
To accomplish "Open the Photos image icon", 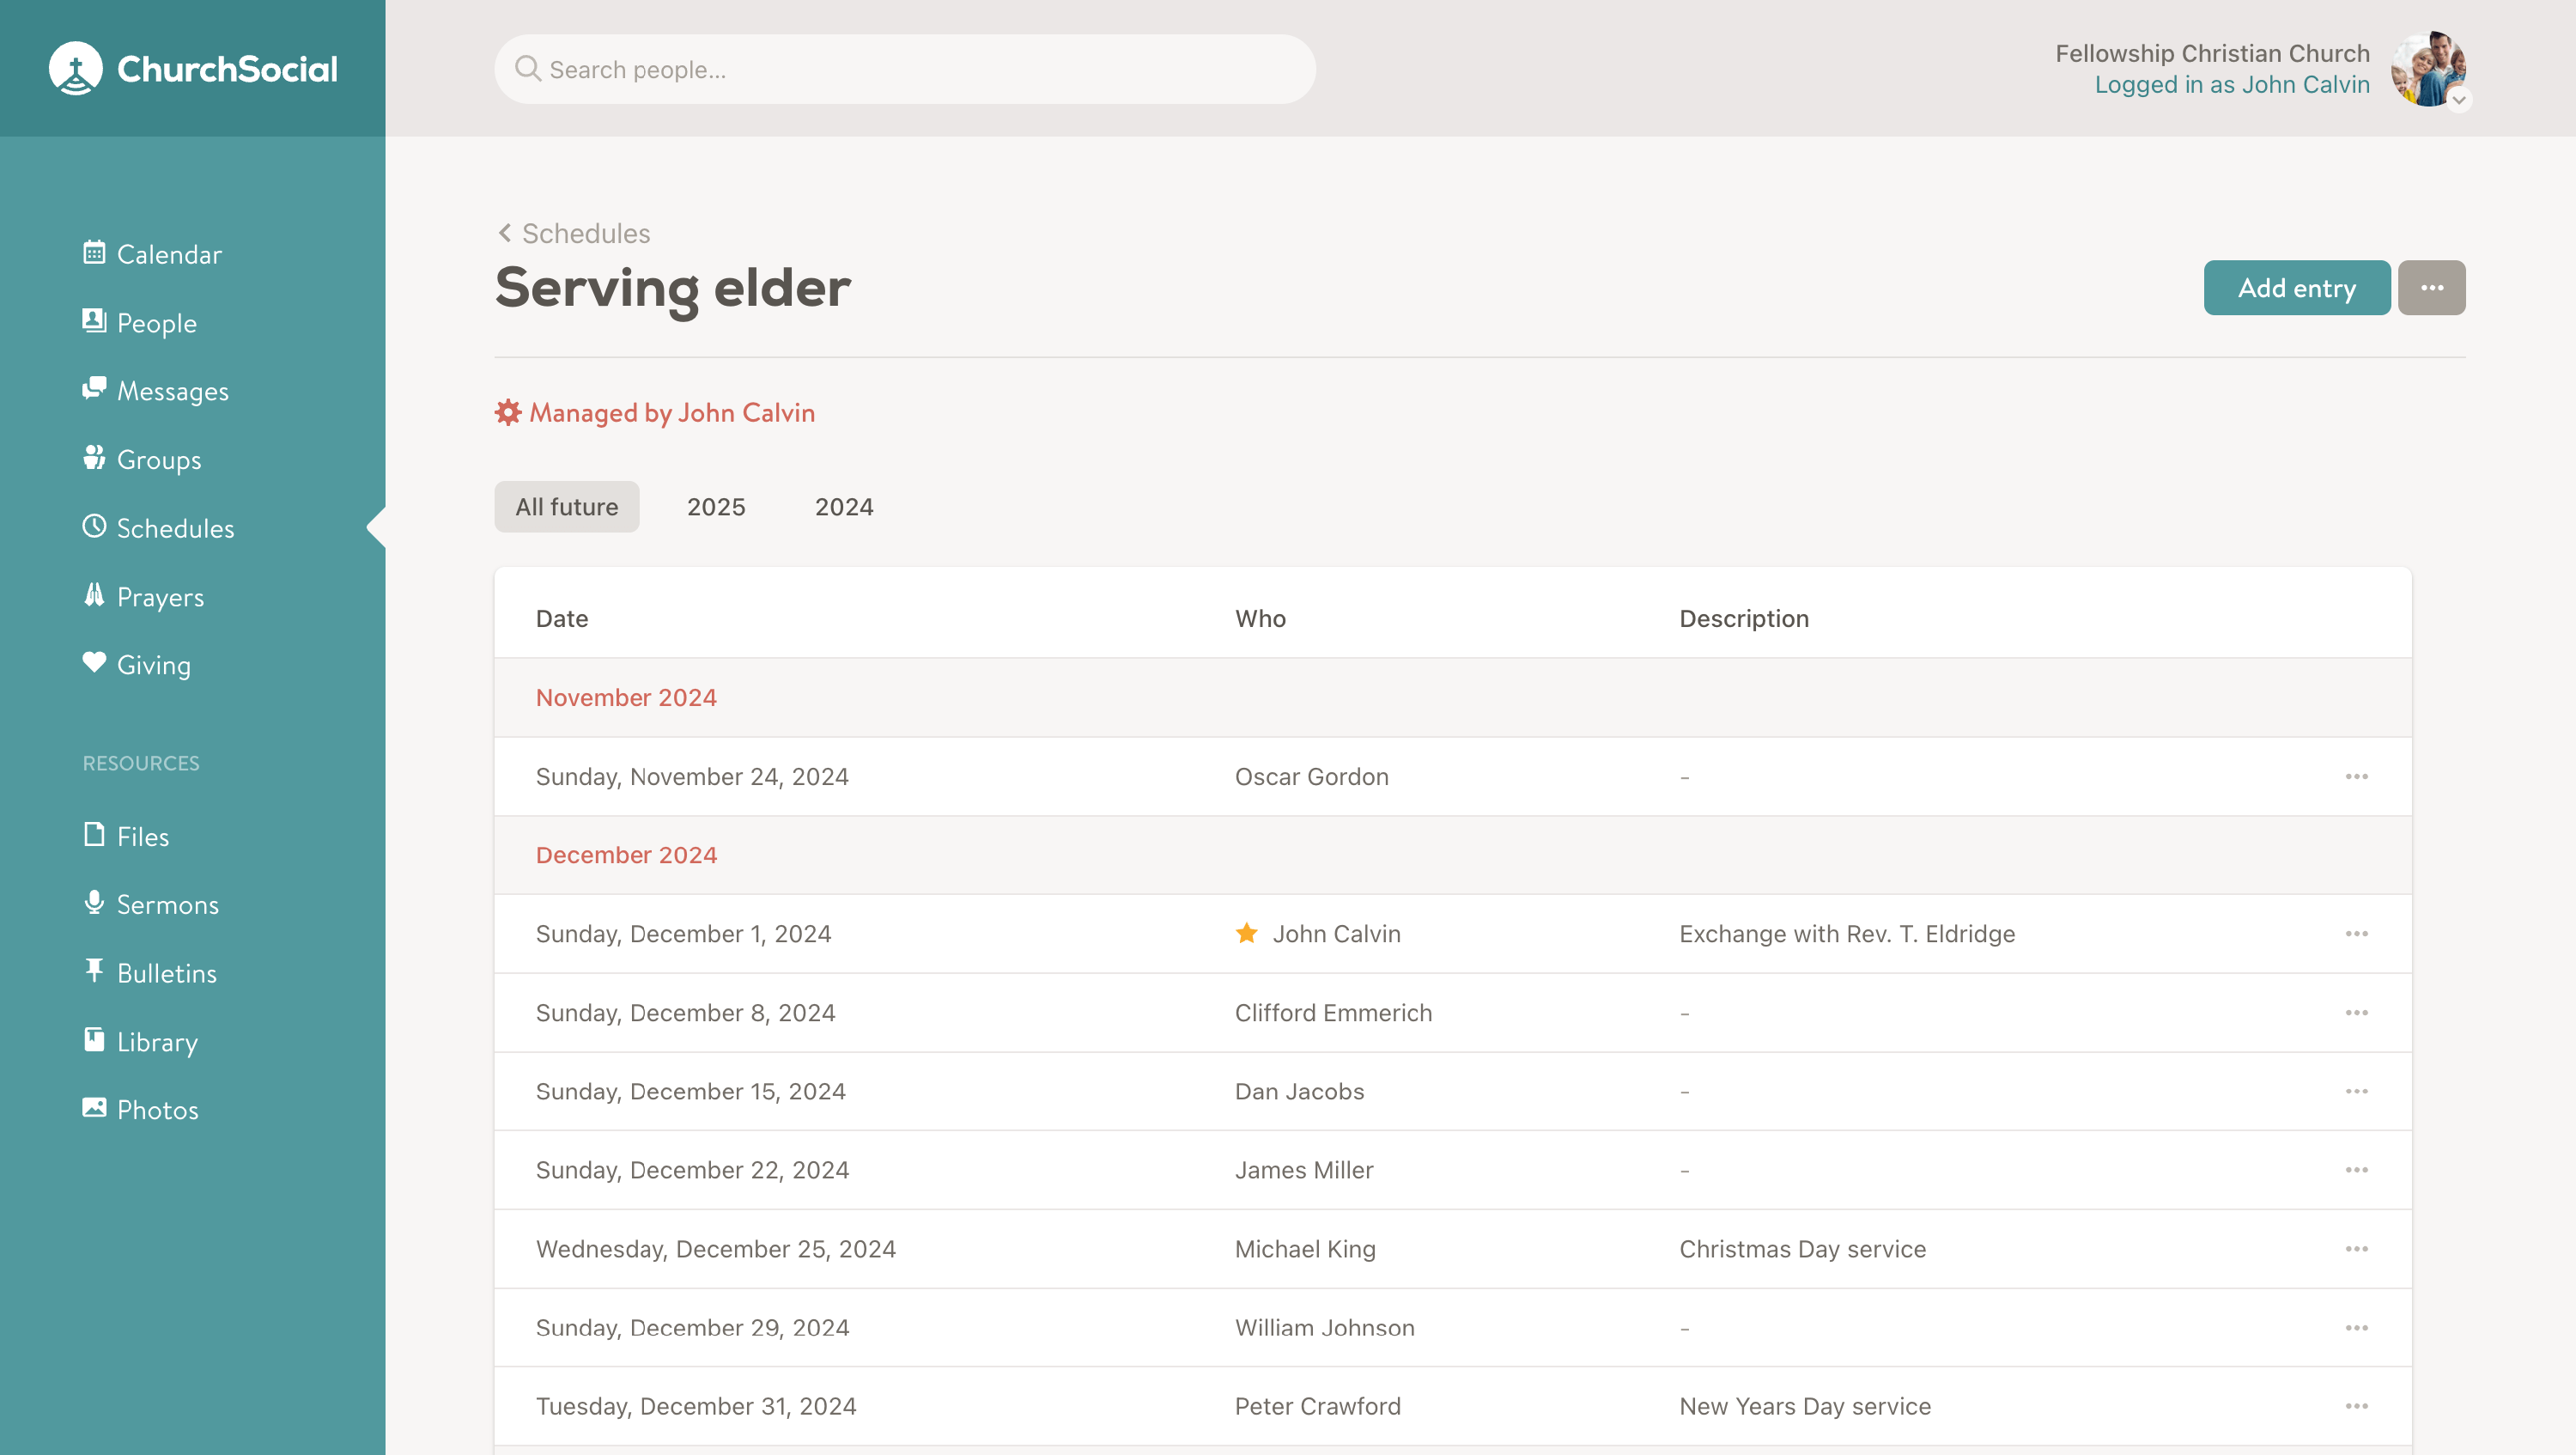I will pos(94,1107).
